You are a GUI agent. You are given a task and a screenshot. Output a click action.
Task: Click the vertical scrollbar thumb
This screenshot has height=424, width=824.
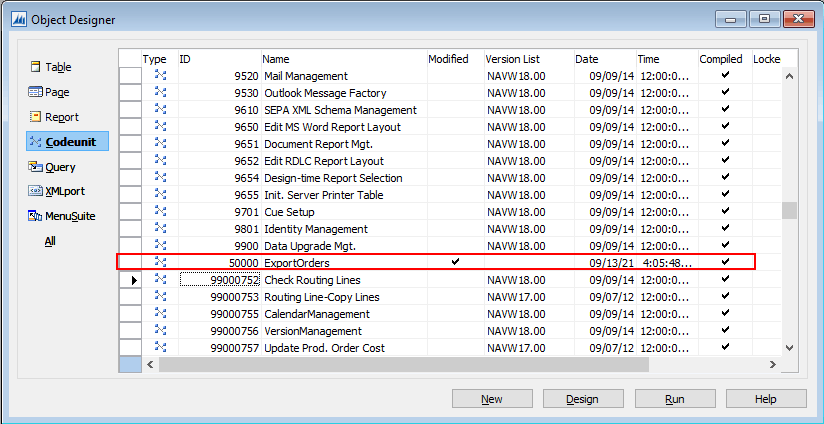(x=789, y=210)
